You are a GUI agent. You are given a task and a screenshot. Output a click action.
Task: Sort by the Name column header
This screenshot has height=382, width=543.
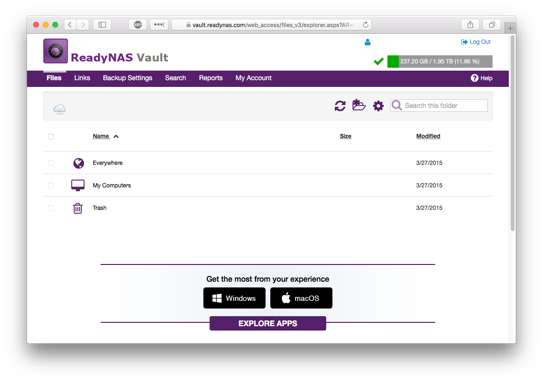101,136
